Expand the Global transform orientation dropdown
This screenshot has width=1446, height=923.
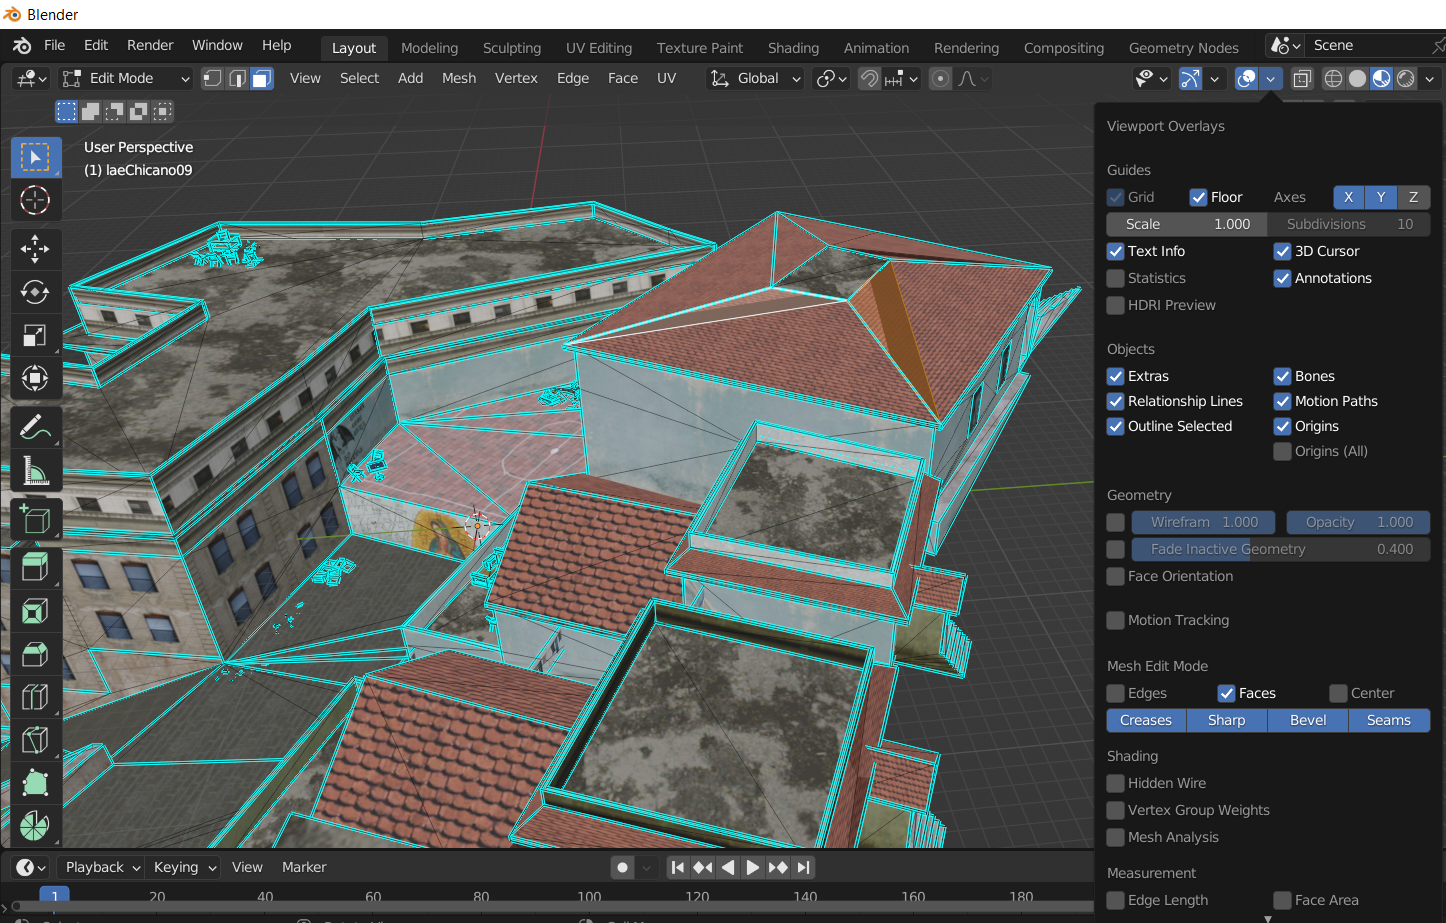756,78
